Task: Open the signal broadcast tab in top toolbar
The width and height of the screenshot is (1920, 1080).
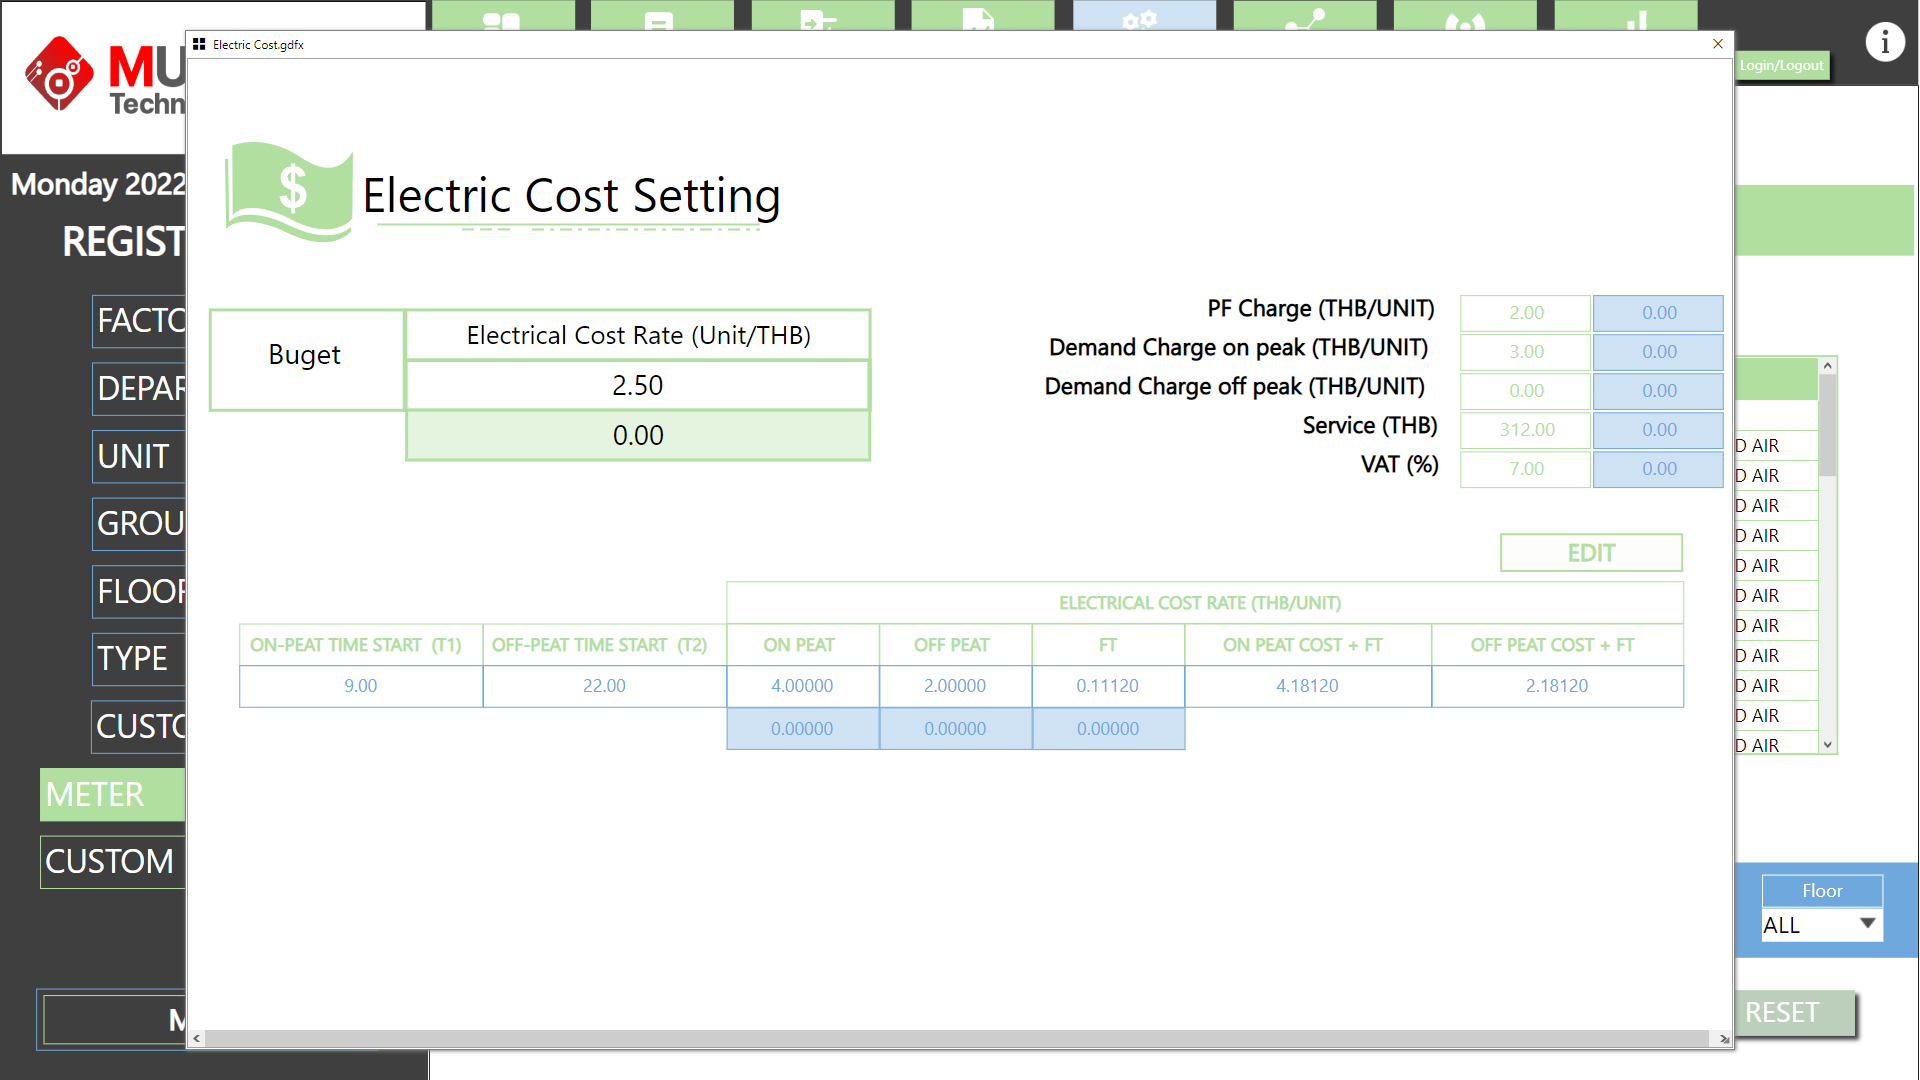Action: tap(1465, 15)
